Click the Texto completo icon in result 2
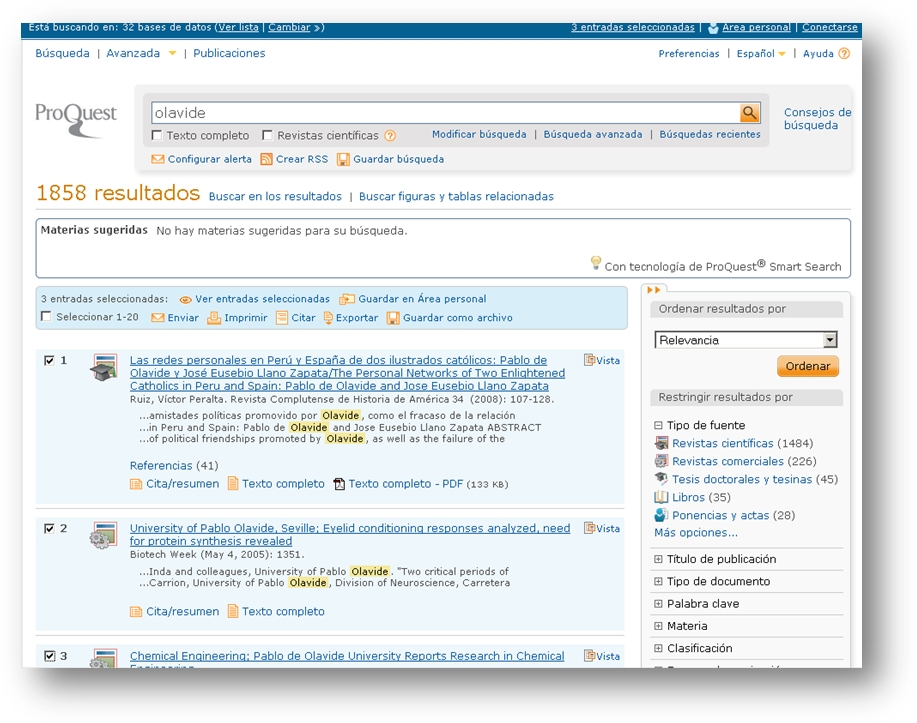 [x=233, y=611]
